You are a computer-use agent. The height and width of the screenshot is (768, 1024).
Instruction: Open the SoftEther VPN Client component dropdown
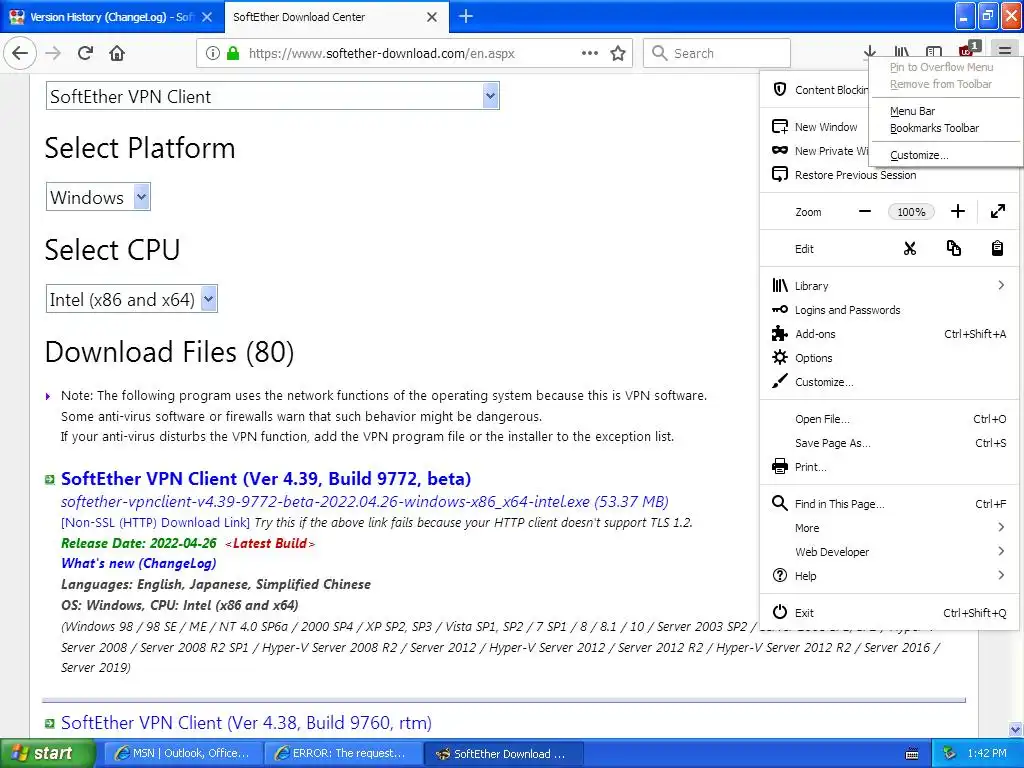click(273, 96)
